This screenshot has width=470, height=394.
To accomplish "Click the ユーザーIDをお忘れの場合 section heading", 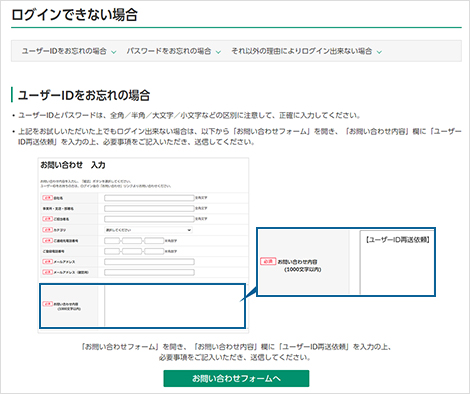I will point(84,95).
